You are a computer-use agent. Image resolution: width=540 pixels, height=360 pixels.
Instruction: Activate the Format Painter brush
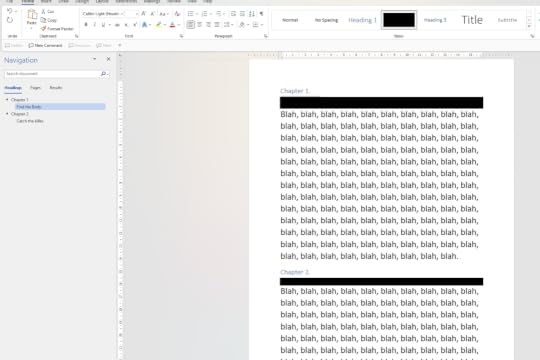(43, 29)
